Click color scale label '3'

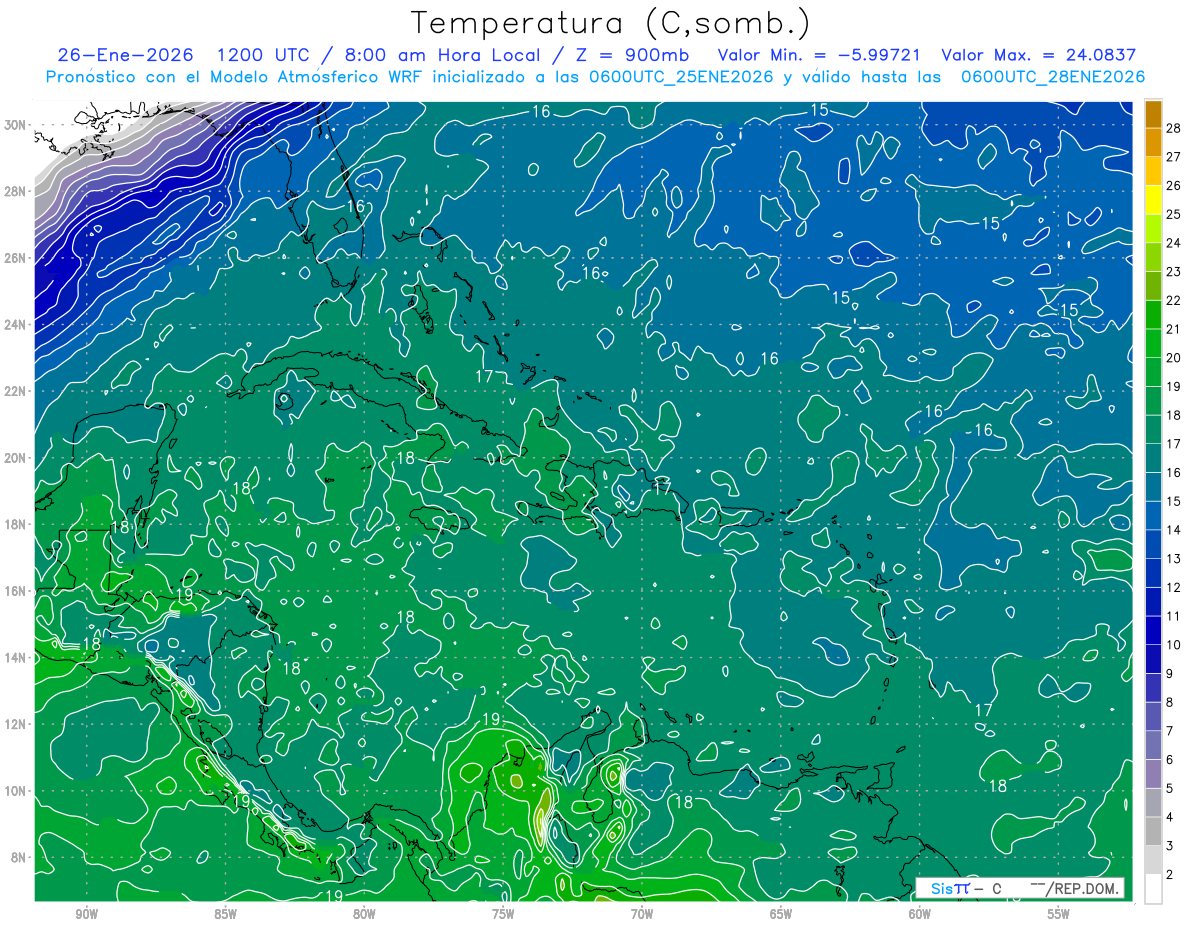[x=1170, y=846]
